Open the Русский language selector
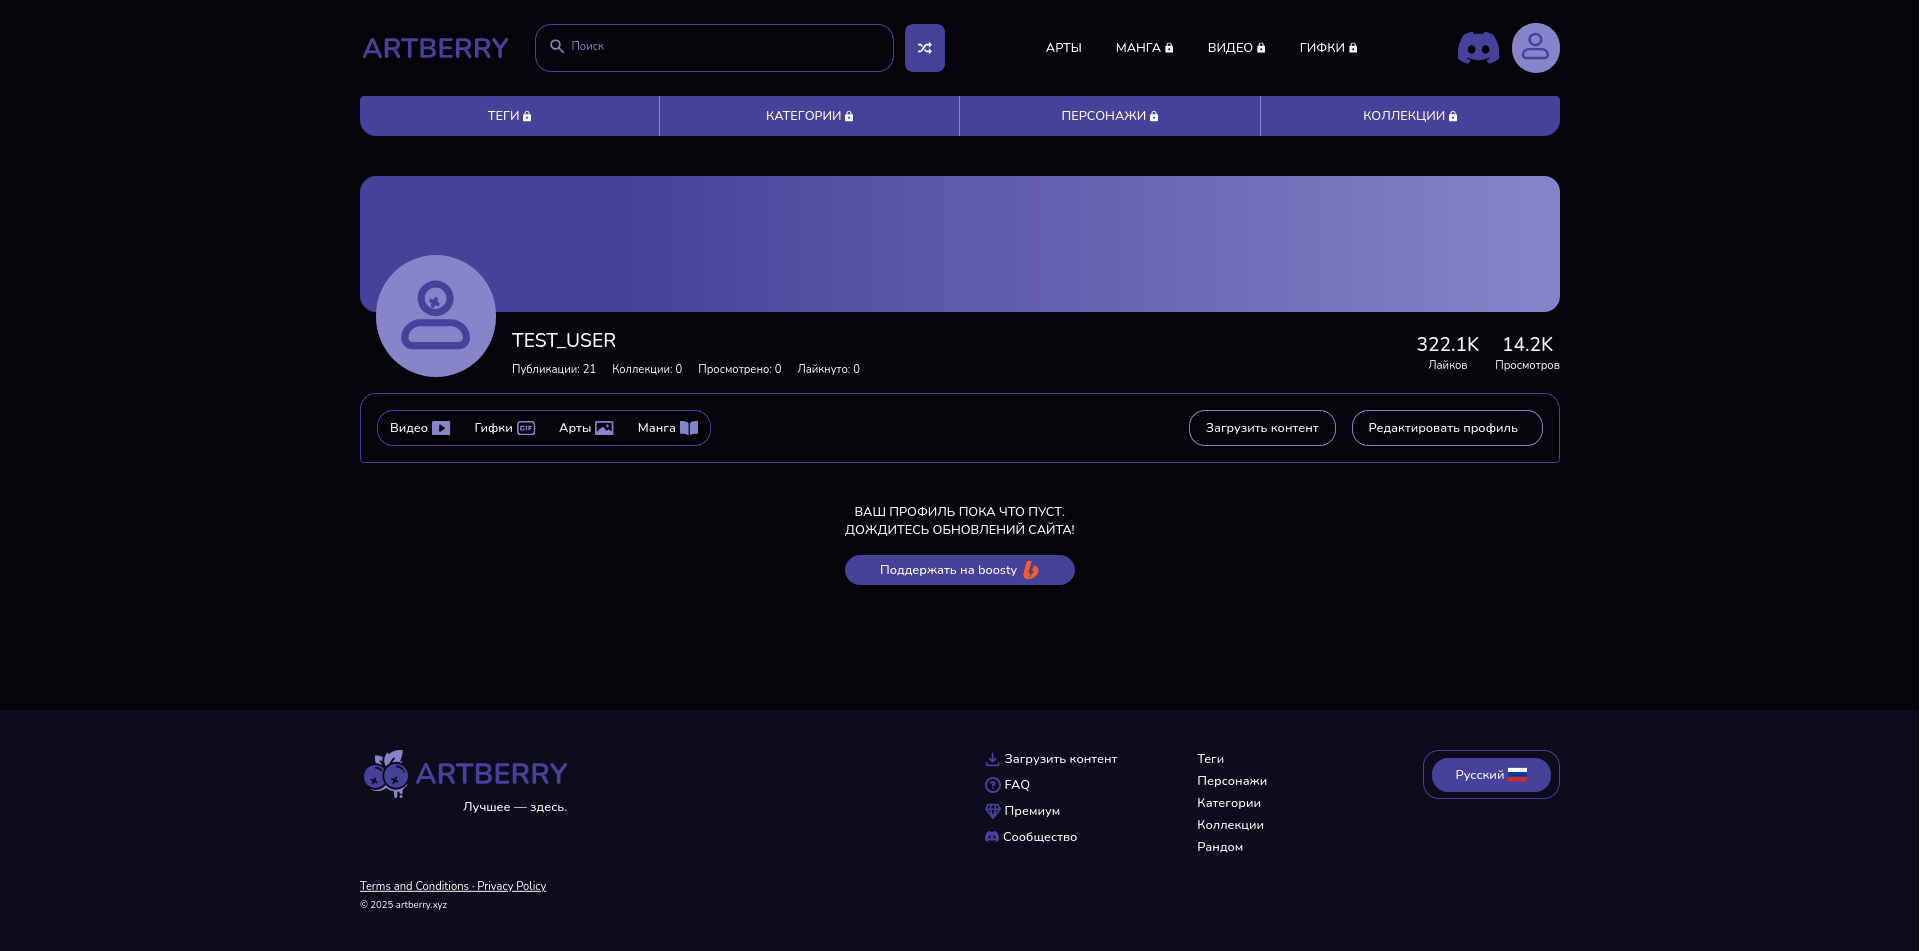Image resolution: width=1920 pixels, height=951 pixels. tap(1491, 775)
